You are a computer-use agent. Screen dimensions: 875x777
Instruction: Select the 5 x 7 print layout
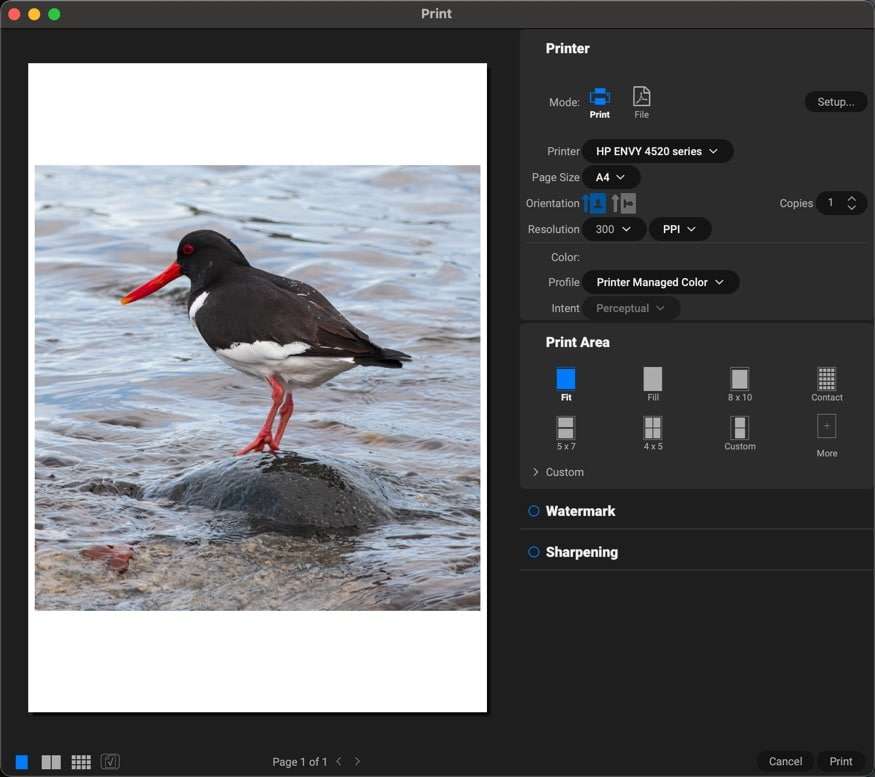[x=565, y=433]
